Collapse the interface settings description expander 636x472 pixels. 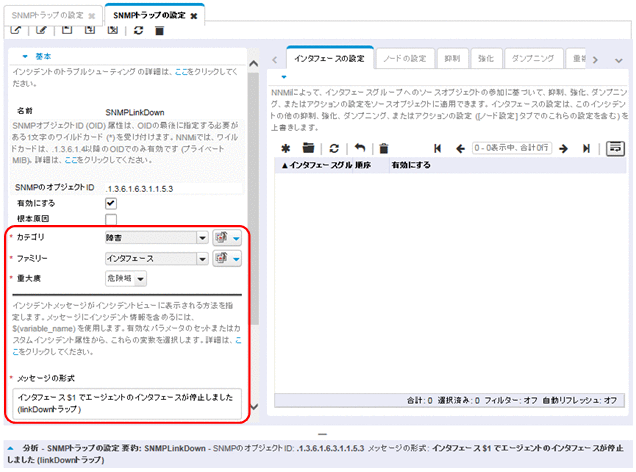(284, 77)
